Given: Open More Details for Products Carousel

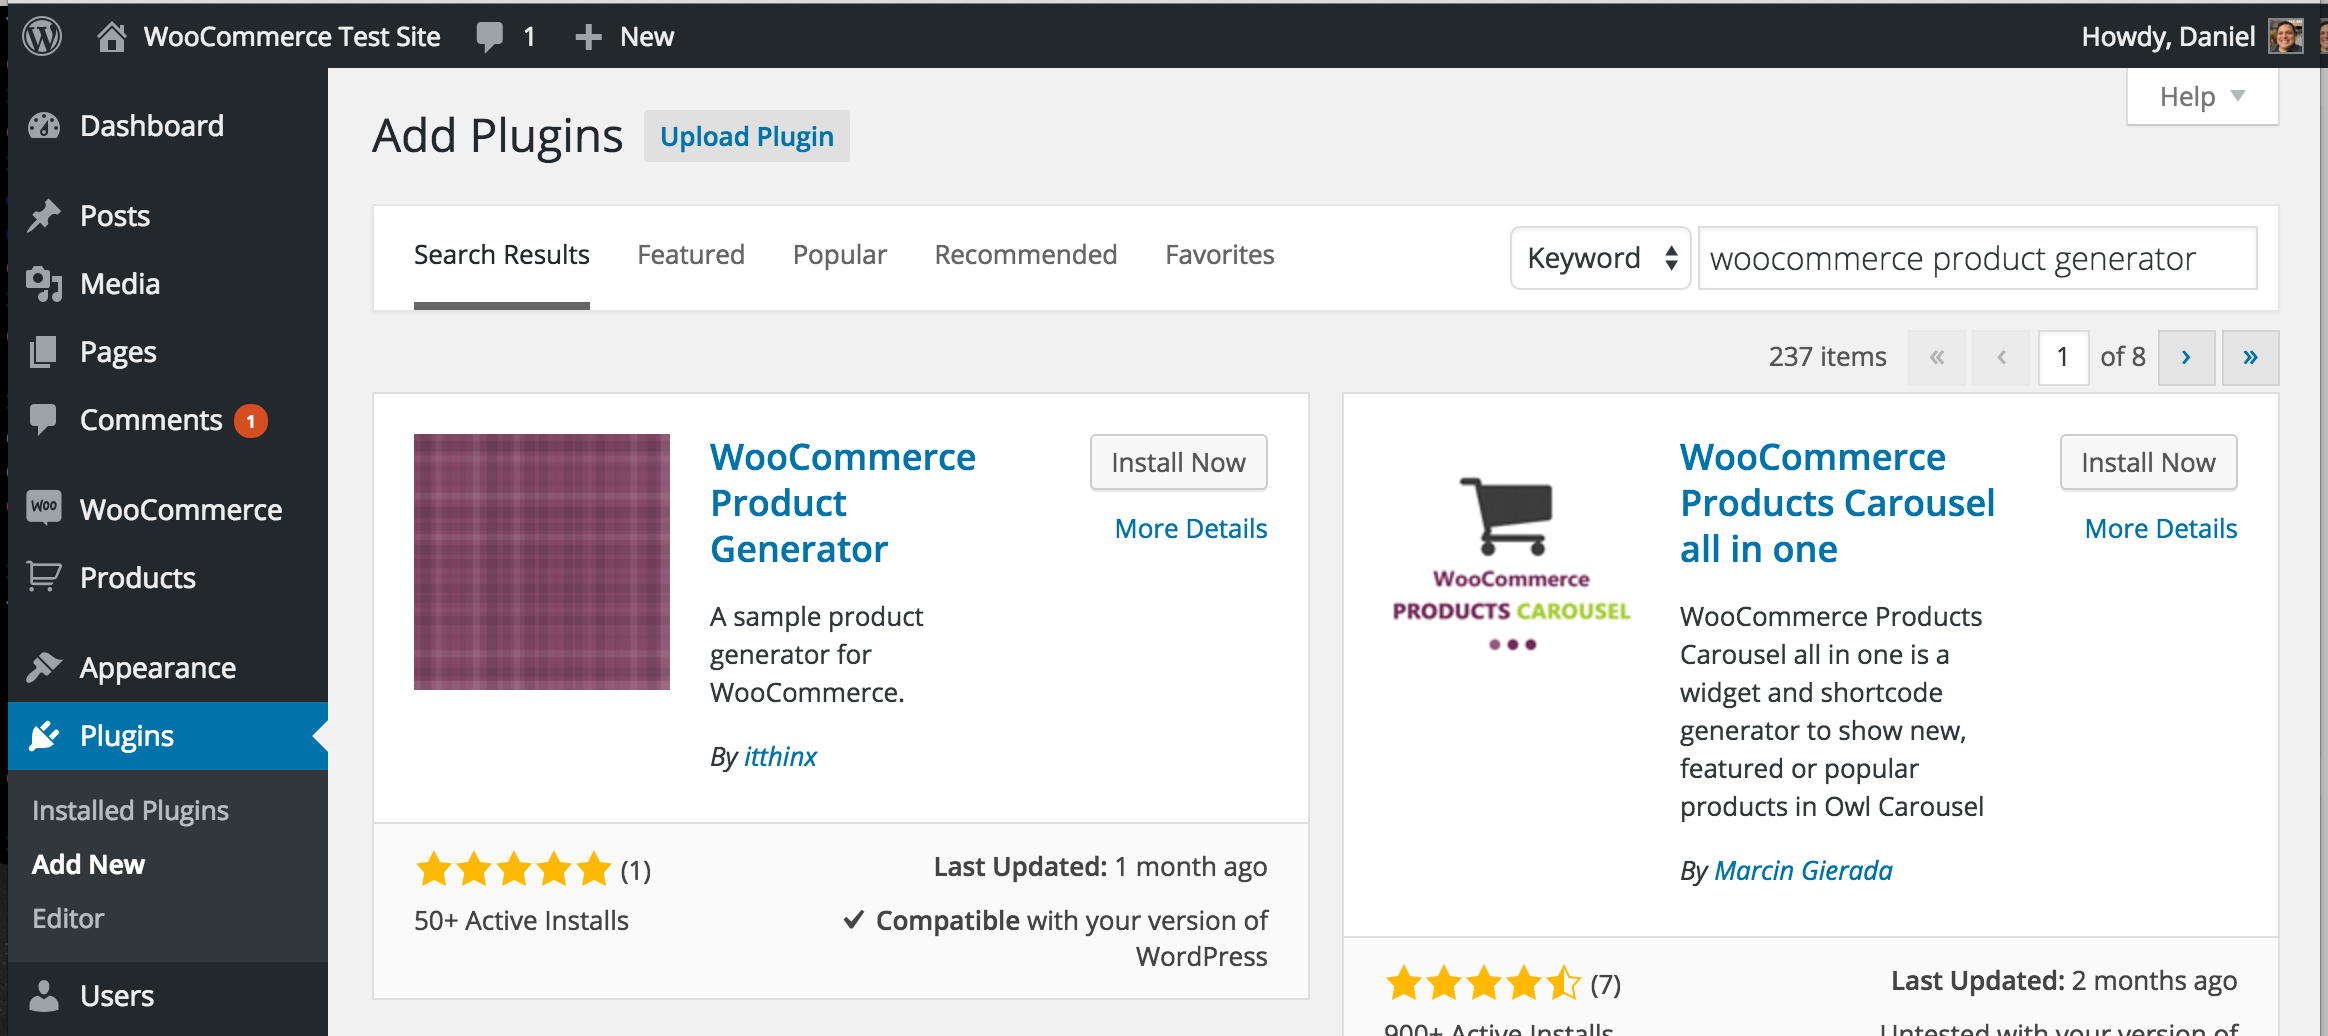Looking at the screenshot, I should pyautogui.click(x=2160, y=528).
